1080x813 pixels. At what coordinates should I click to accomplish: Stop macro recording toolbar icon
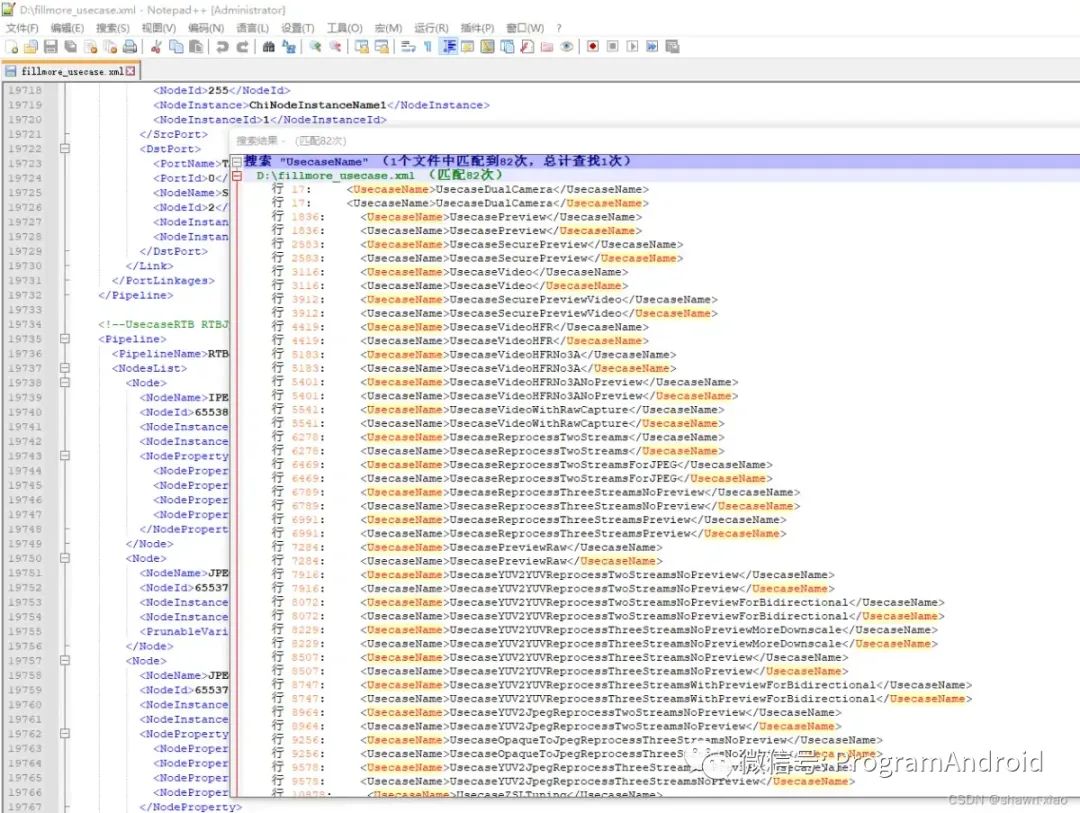coord(612,47)
